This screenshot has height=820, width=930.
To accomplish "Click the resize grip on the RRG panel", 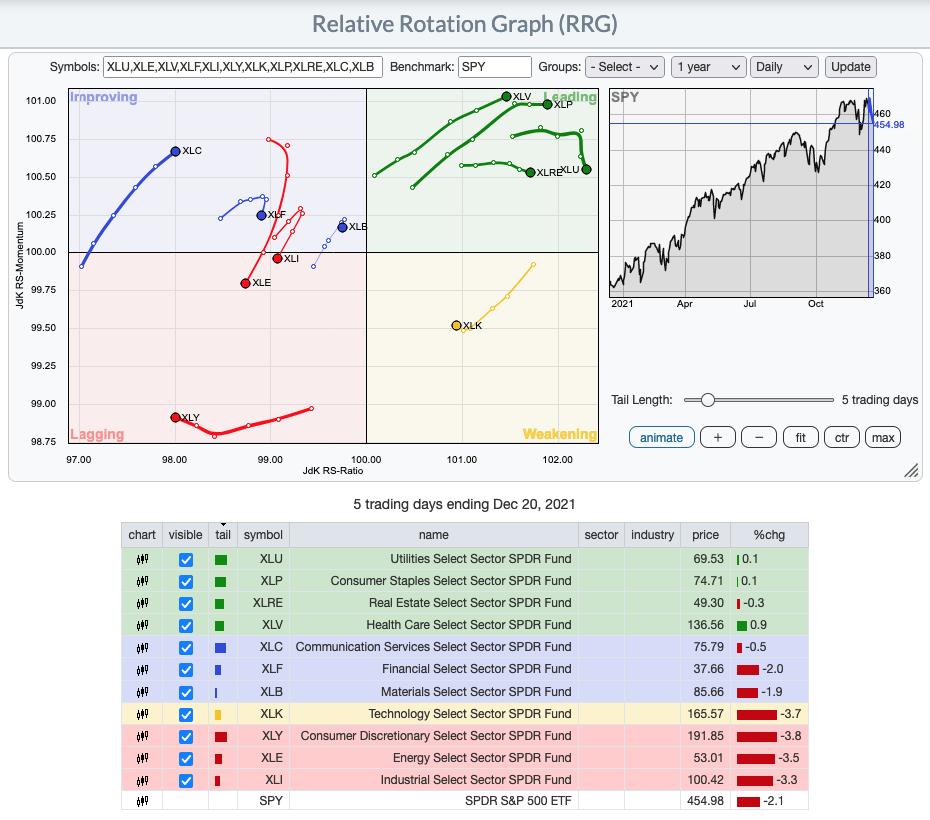I will point(911,470).
